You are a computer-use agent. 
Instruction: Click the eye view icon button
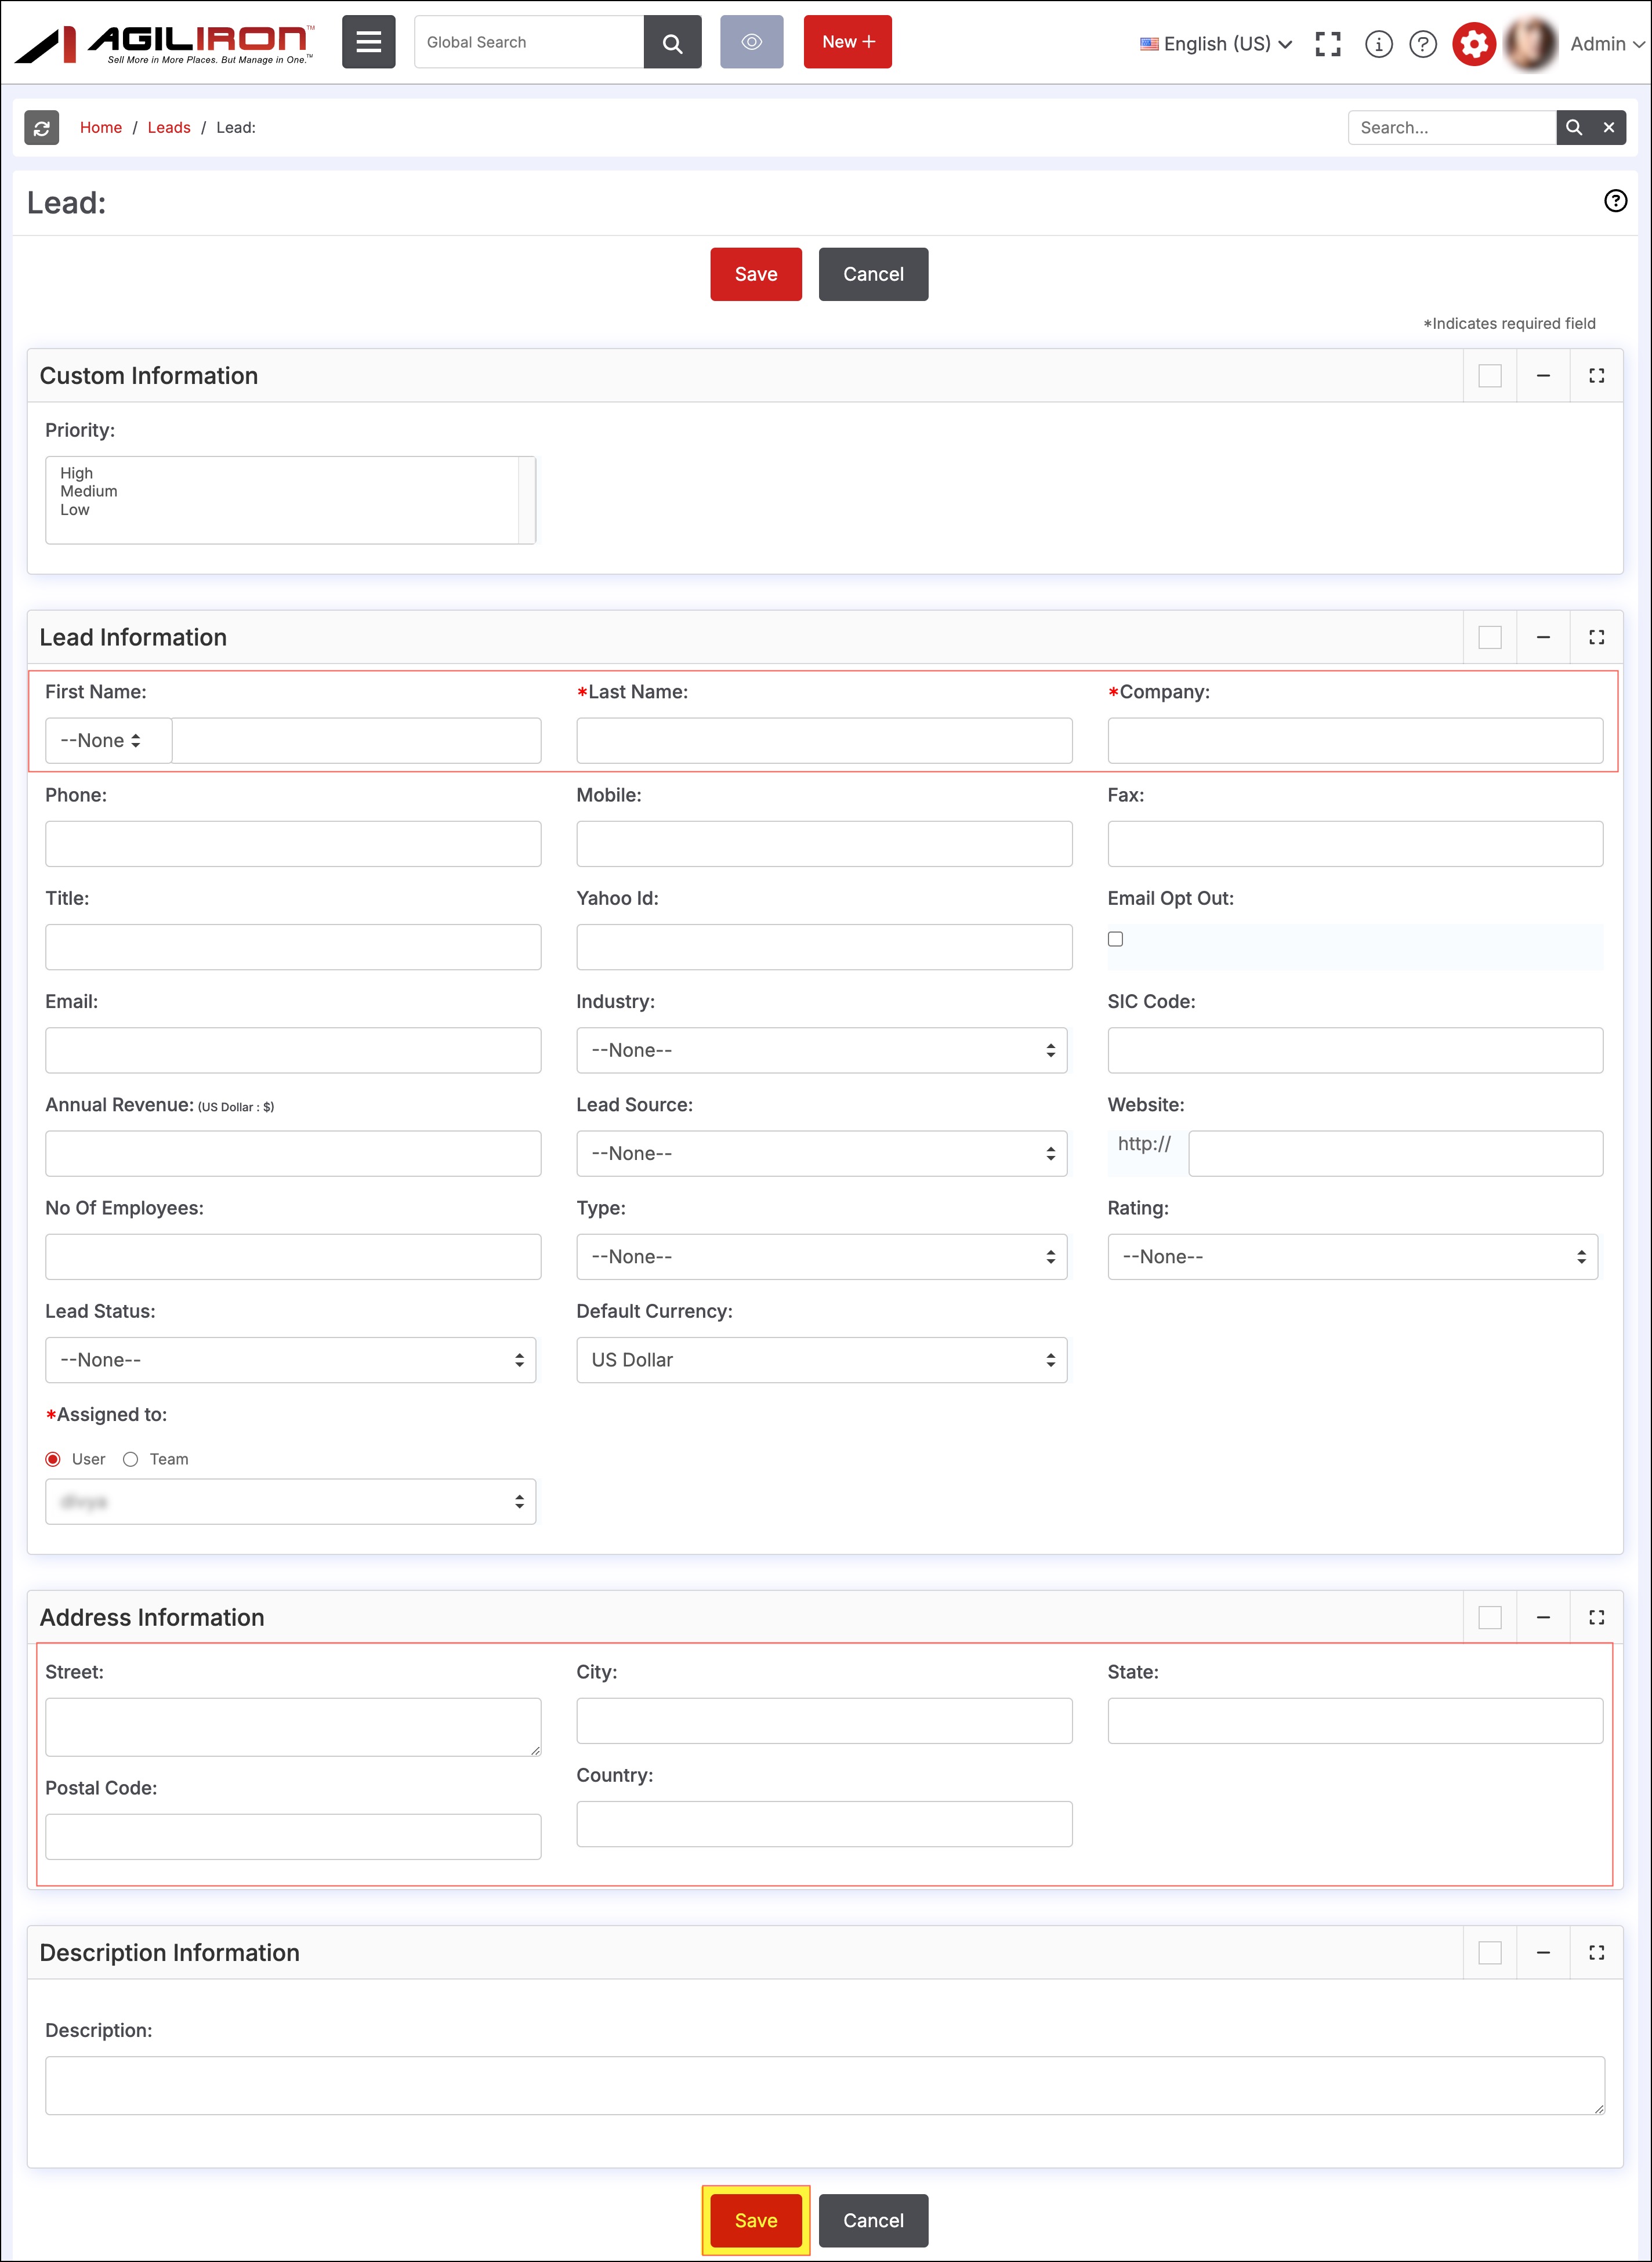(751, 42)
